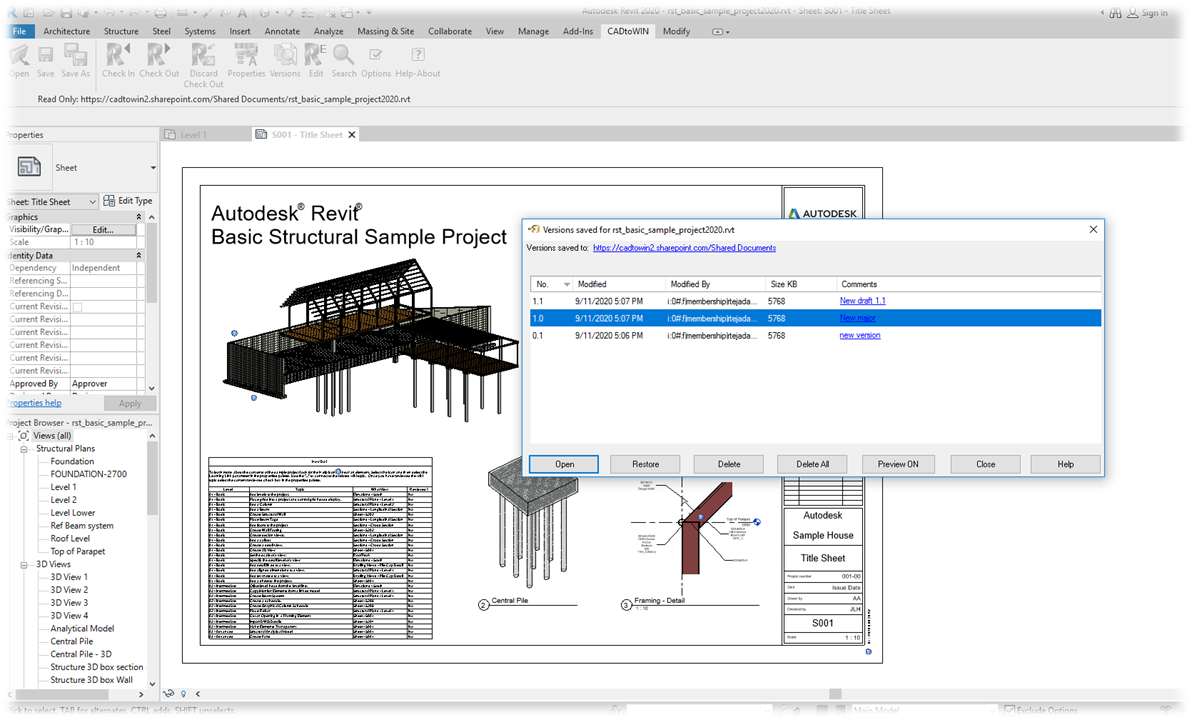Collapse the Structural Plans tree node

tap(24, 449)
